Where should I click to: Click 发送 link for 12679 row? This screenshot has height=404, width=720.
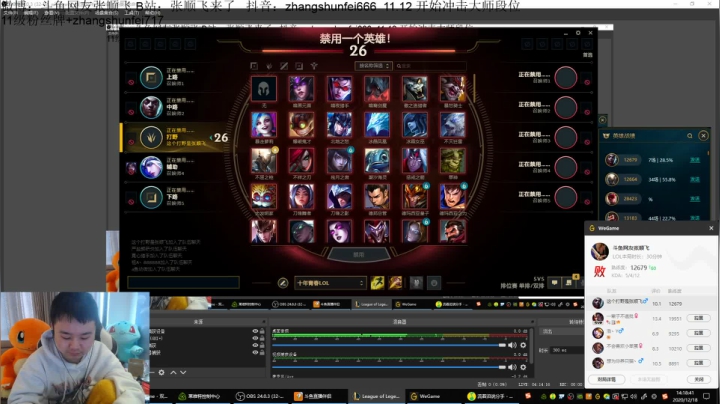point(695,160)
